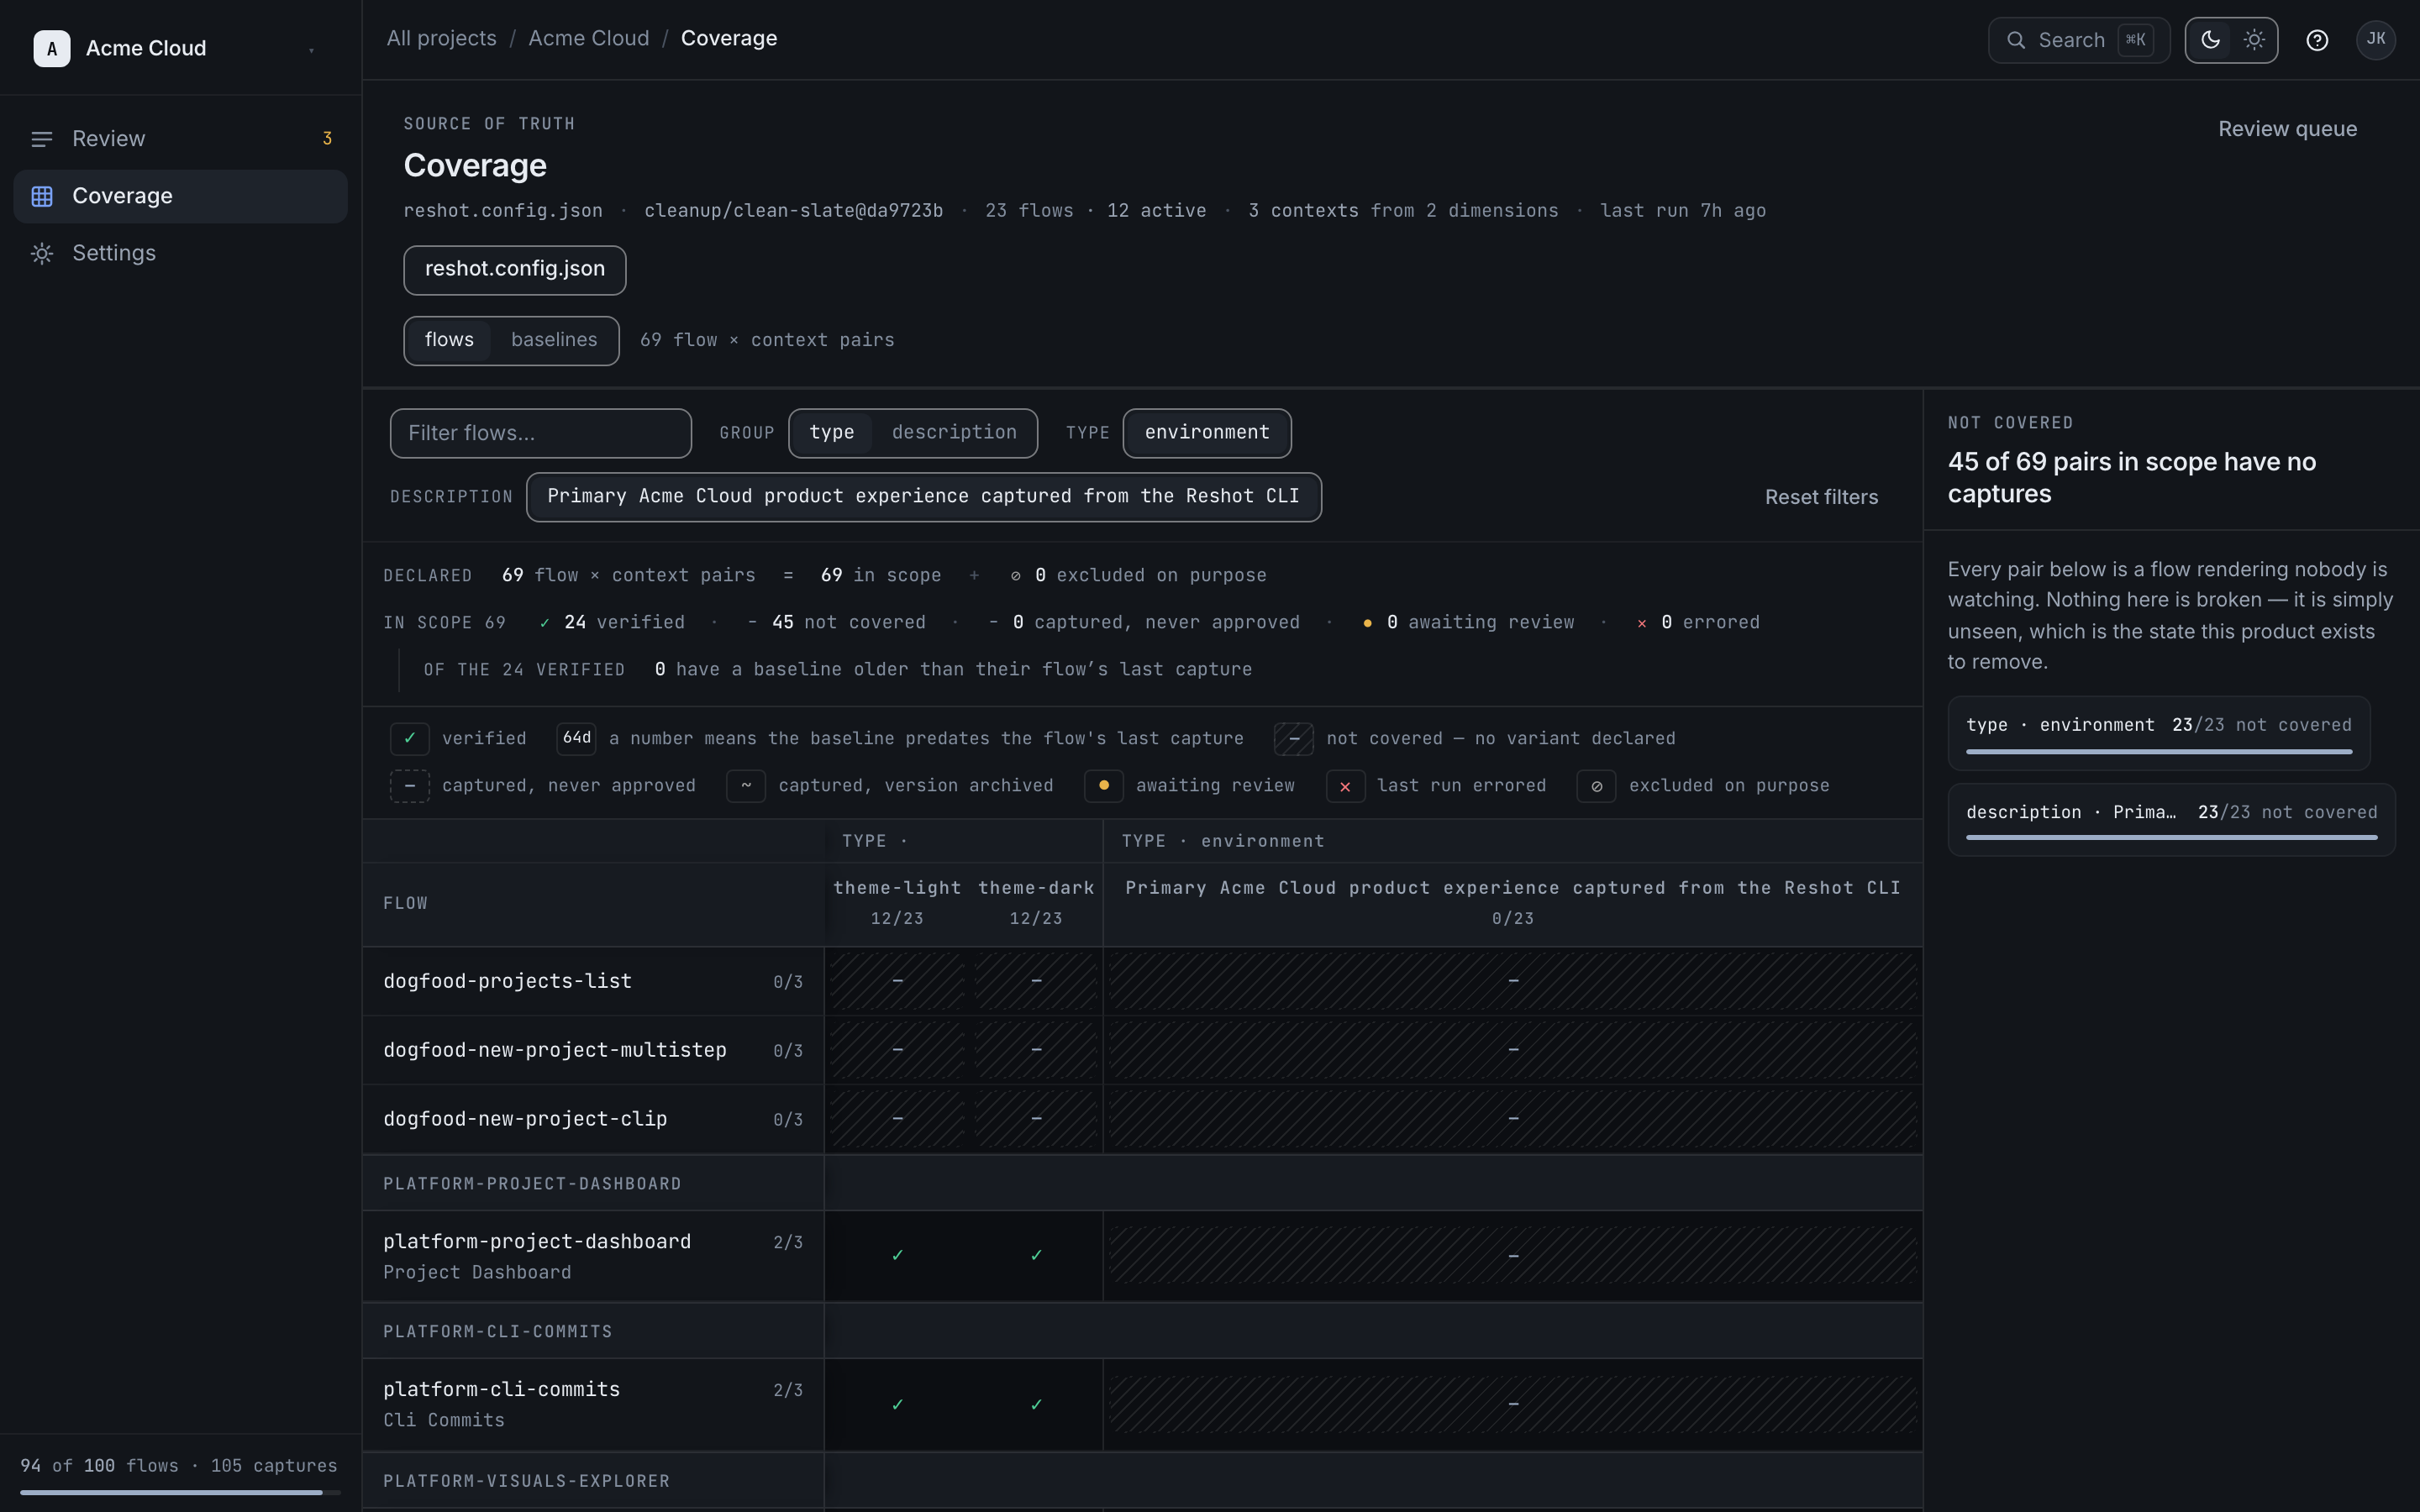The height and width of the screenshot is (1512, 2420).
Task: Open the Acme Cloud workspace switcher chevron
Action: pos(312,50)
